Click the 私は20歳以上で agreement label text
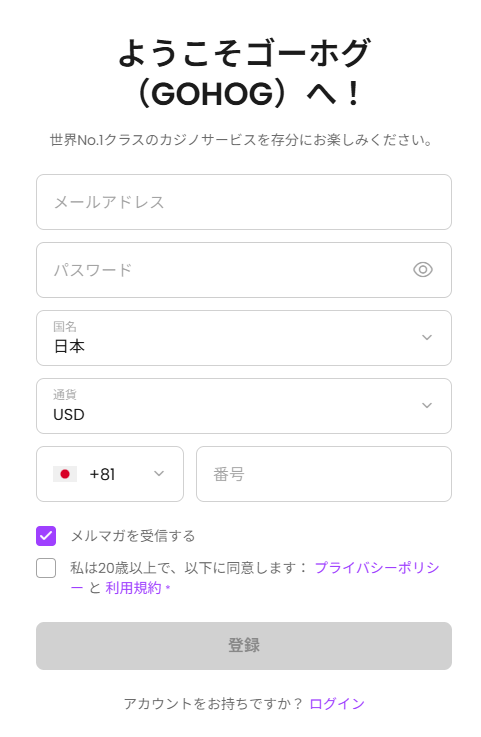Image resolution: width=481 pixels, height=737 pixels. point(188,568)
